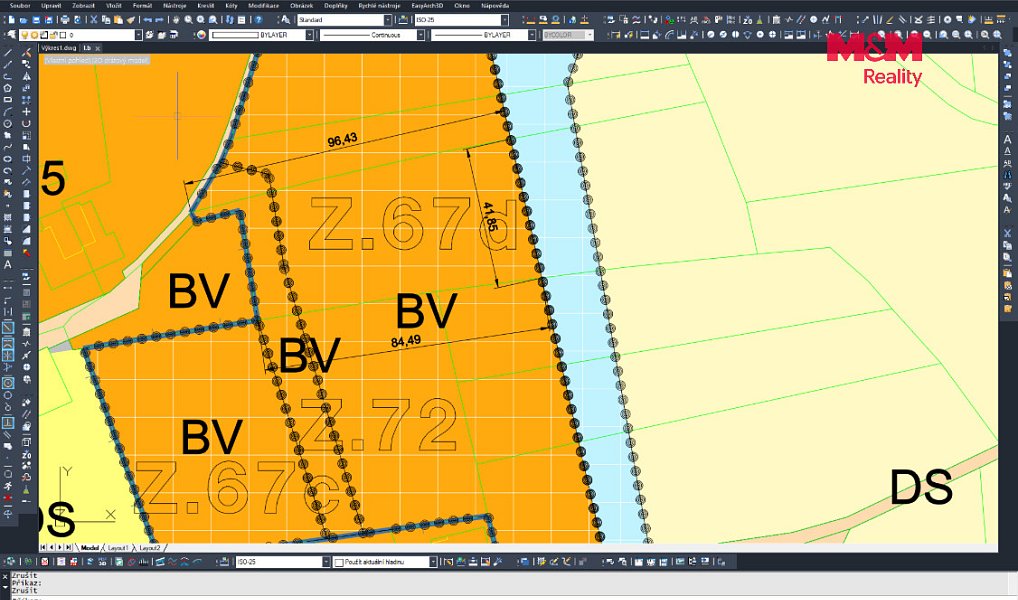The height and width of the screenshot is (600, 1018).
Task: Open the 'Použít aktuální hladinu' dropdown
Action: (x=384, y=562)
